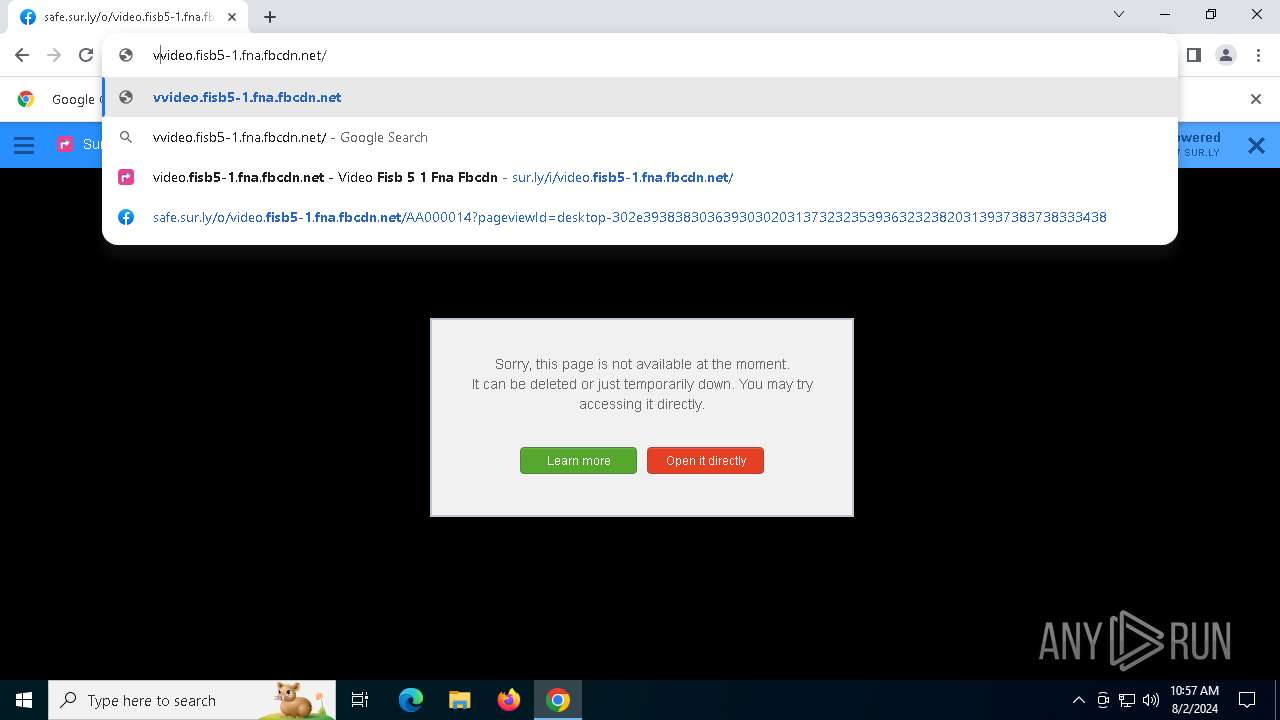The height and width of the screenshot is (720, 1280).
Task: Launch Microsoft Edge from taskbar
Action: tap(411, 700)
